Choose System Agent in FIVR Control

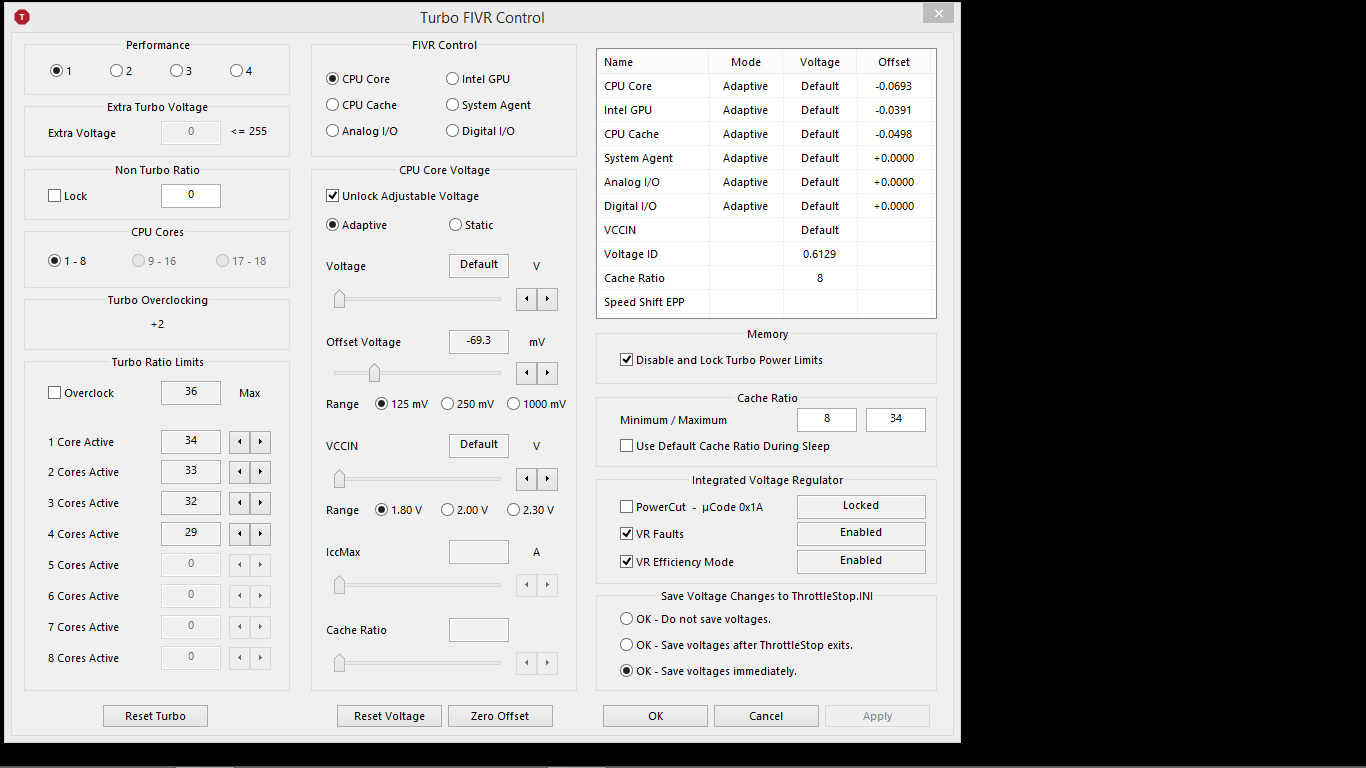489,105
